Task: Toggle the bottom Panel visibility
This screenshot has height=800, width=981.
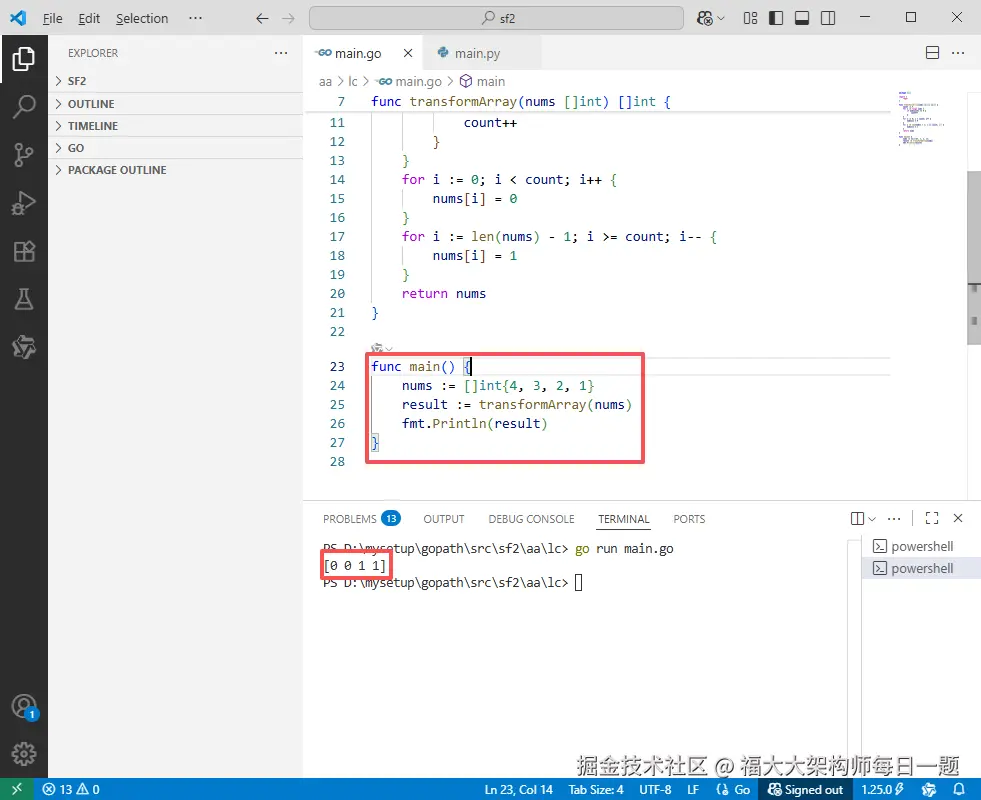Action: 802,18
